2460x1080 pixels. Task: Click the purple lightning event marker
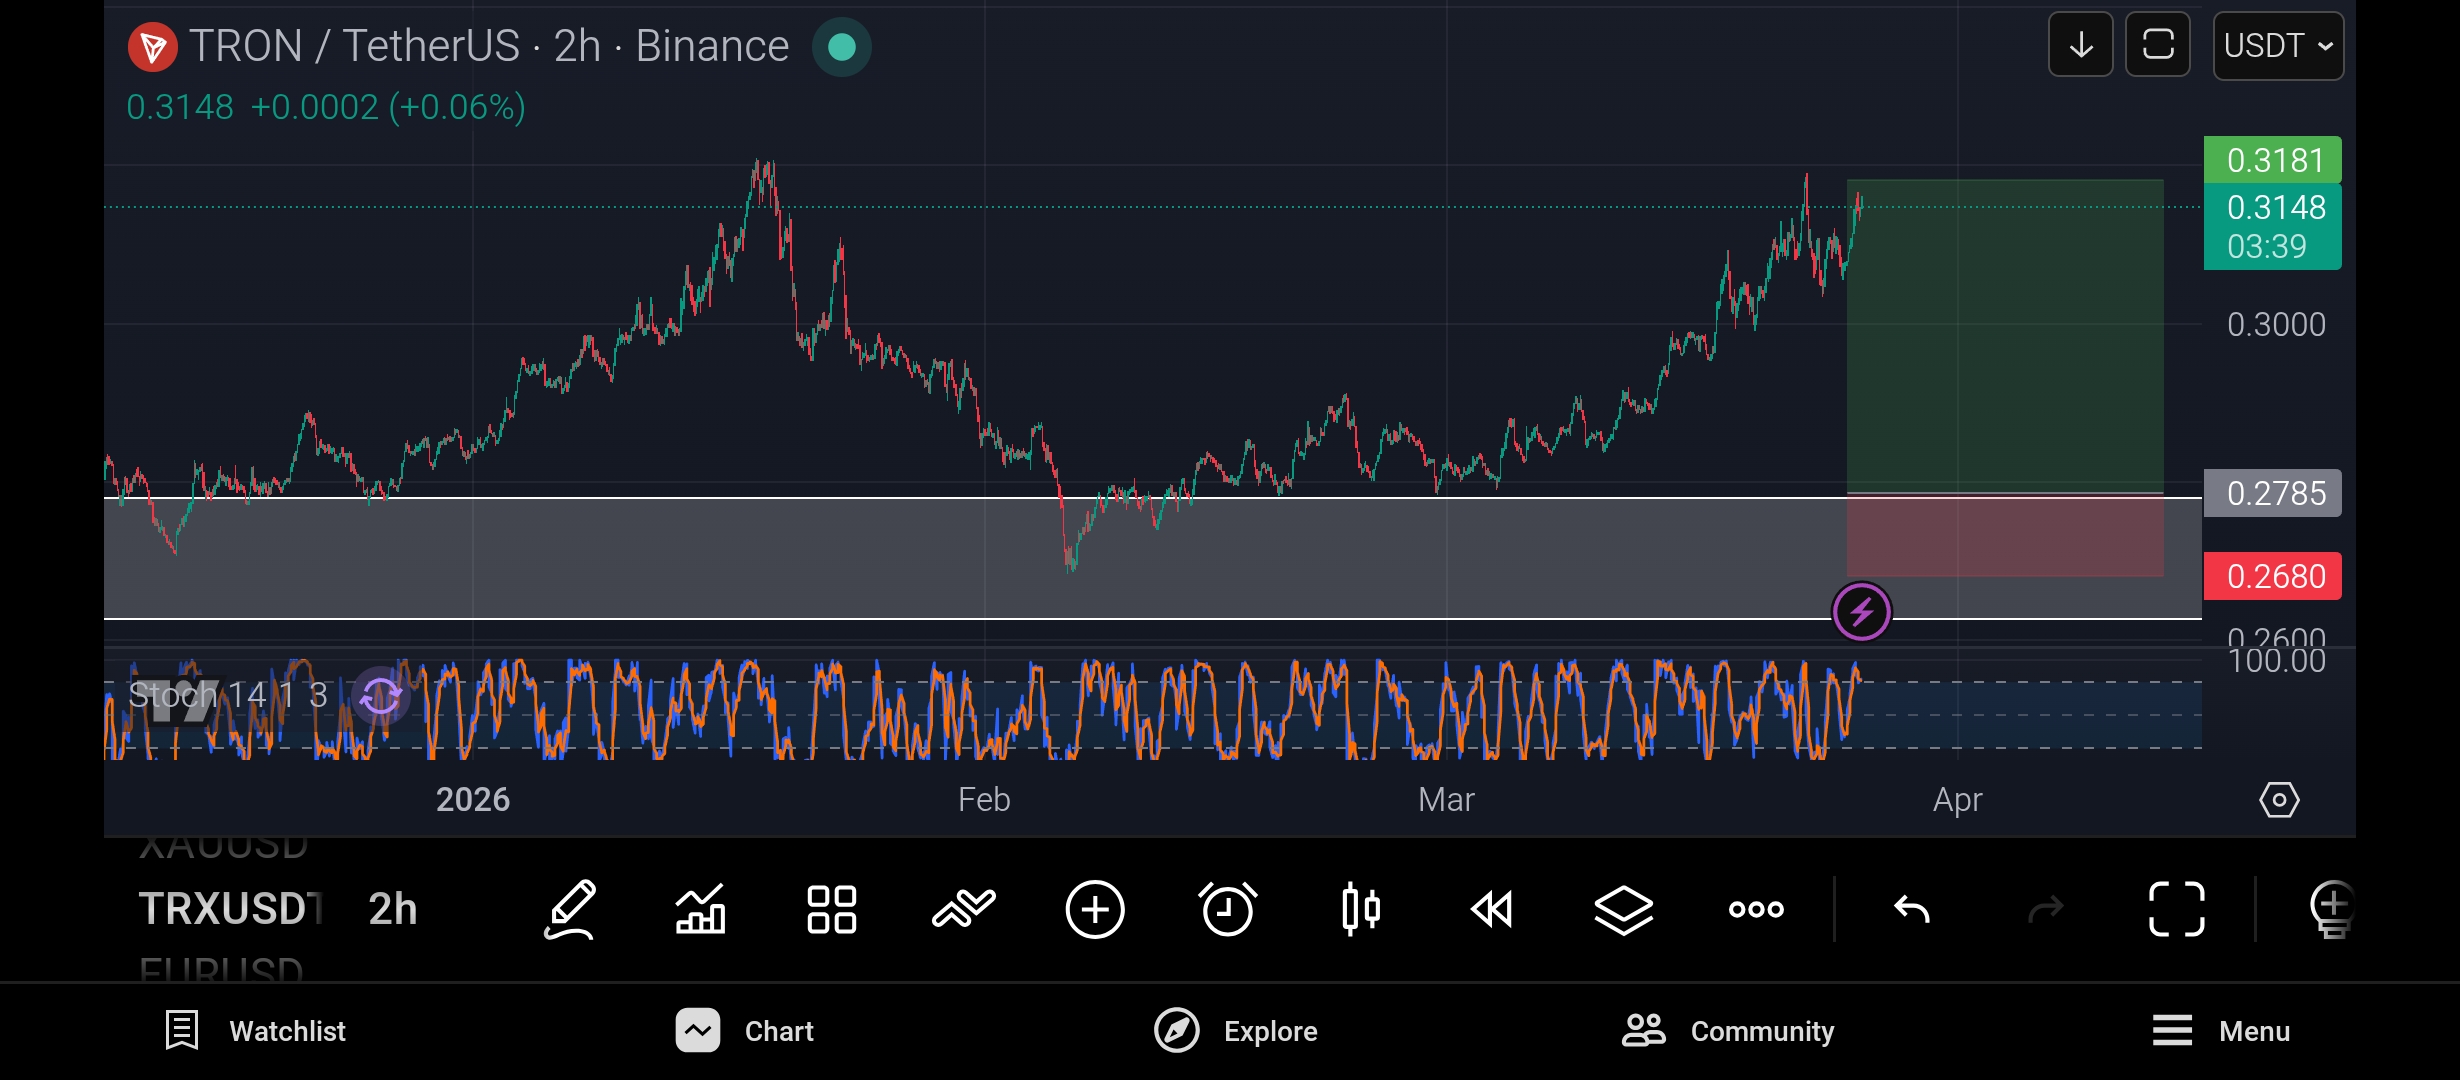1861,611
